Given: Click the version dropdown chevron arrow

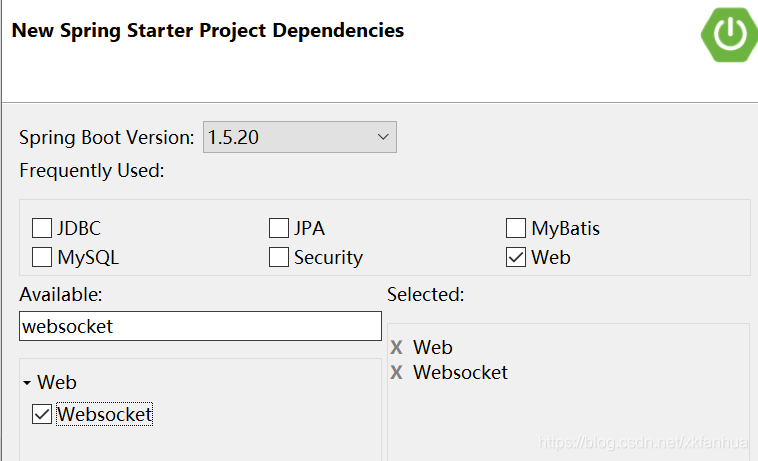Looking at the screenshot, I should coord(383,137).
